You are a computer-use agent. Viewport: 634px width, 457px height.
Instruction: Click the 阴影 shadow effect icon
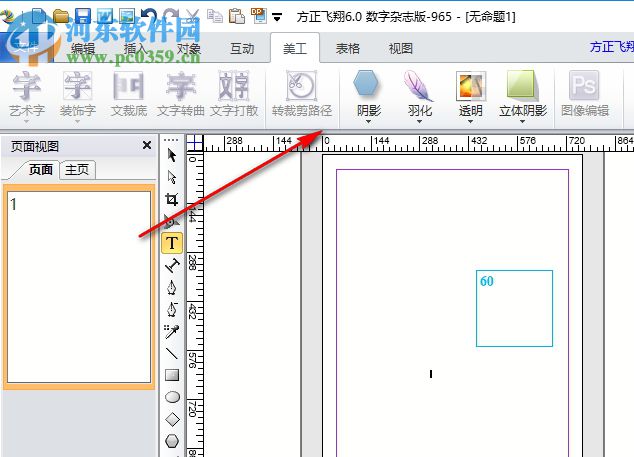(366, 83)
